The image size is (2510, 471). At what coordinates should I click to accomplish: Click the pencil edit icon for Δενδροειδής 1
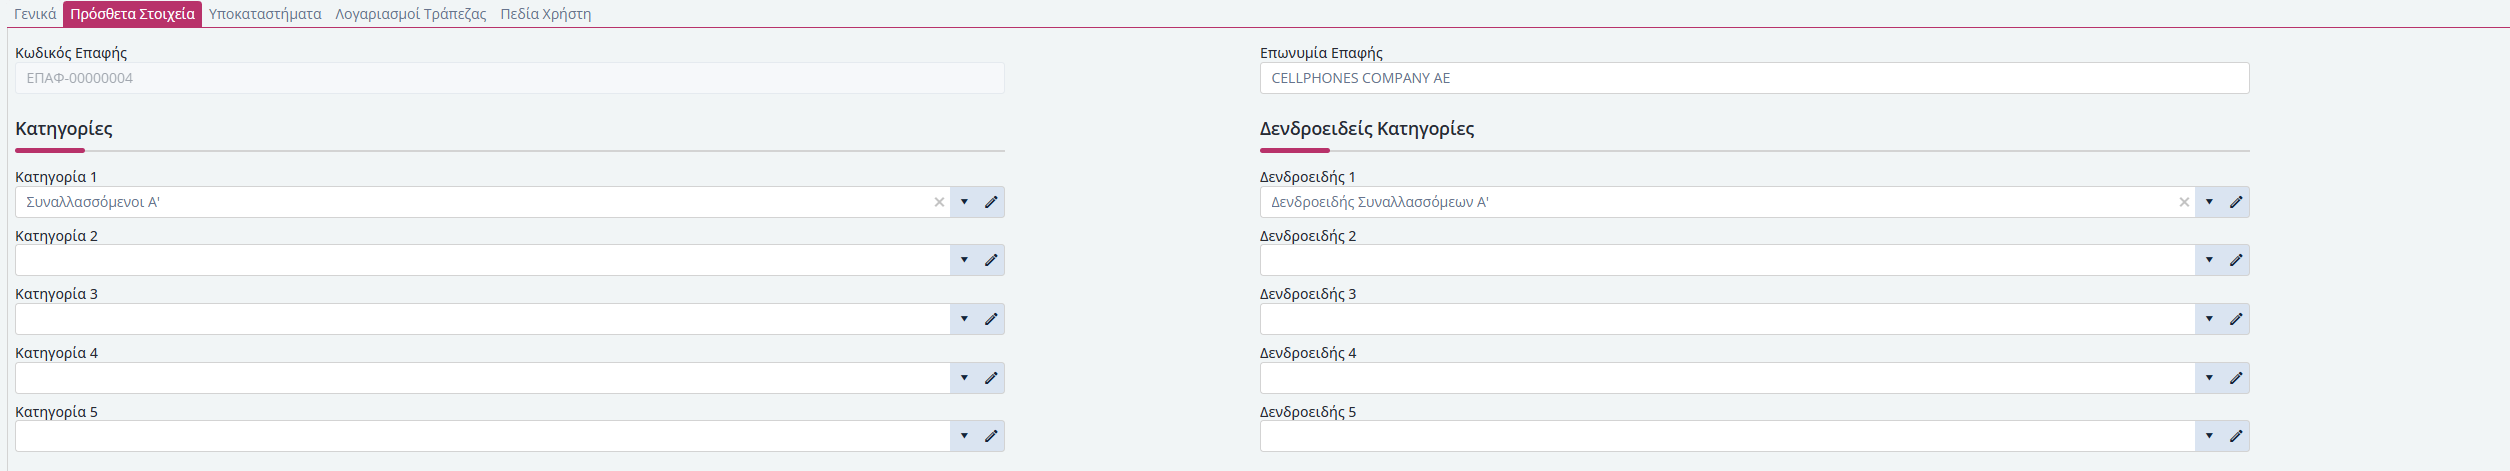point(2236,202)
